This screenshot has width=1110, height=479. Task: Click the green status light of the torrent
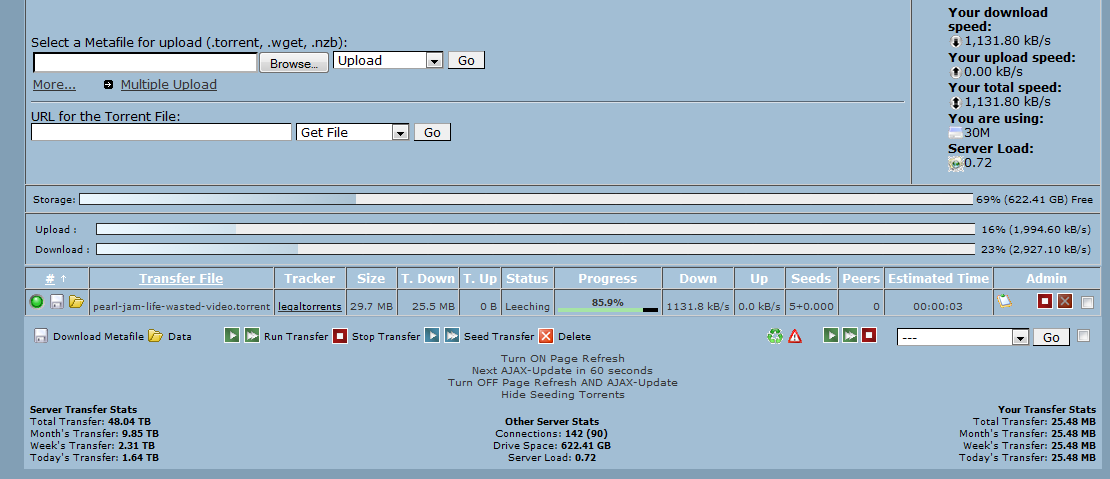[x=37, y=302]
